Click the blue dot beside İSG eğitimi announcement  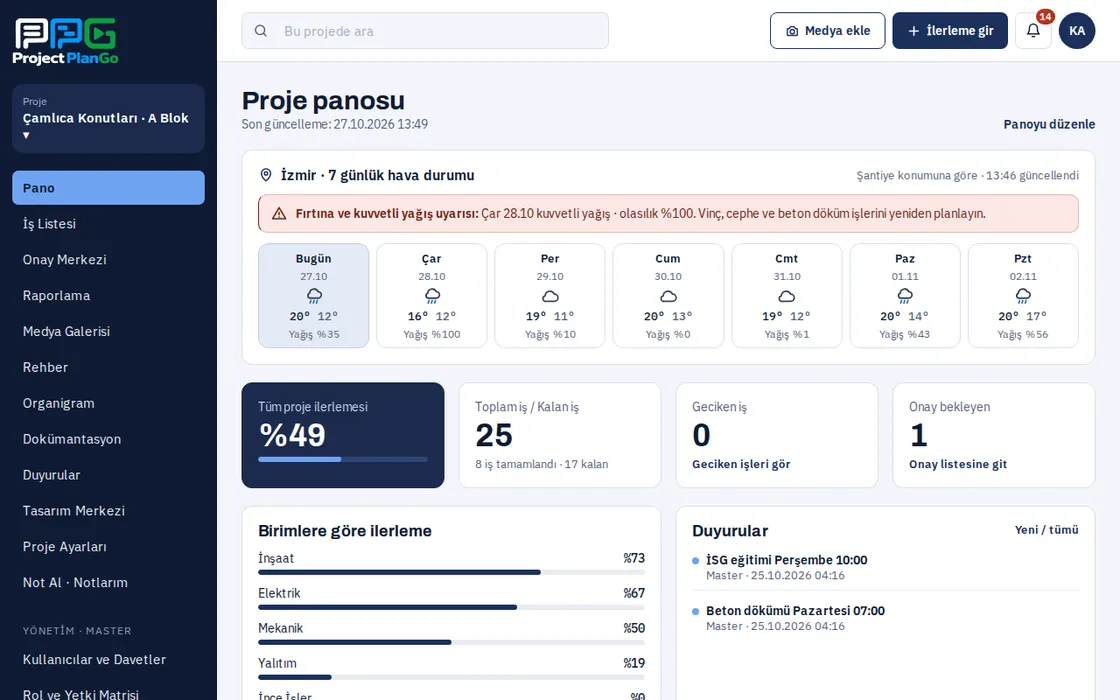pyautogui.click(x=696, y=561)
